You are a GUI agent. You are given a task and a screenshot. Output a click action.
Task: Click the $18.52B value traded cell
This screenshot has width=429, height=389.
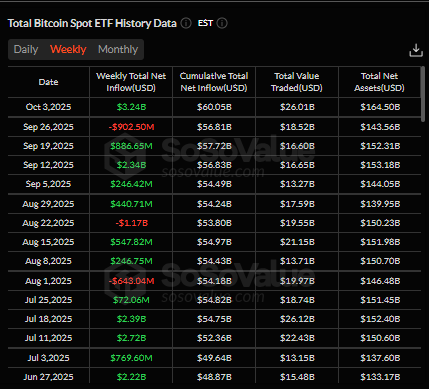coord(297,127)
